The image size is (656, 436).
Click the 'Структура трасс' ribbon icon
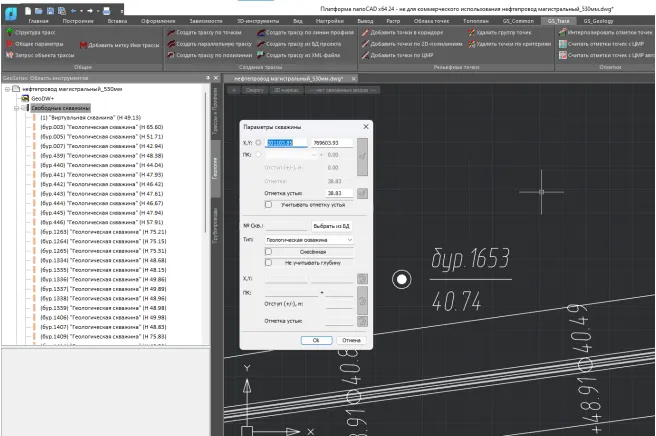click(8, 32)
